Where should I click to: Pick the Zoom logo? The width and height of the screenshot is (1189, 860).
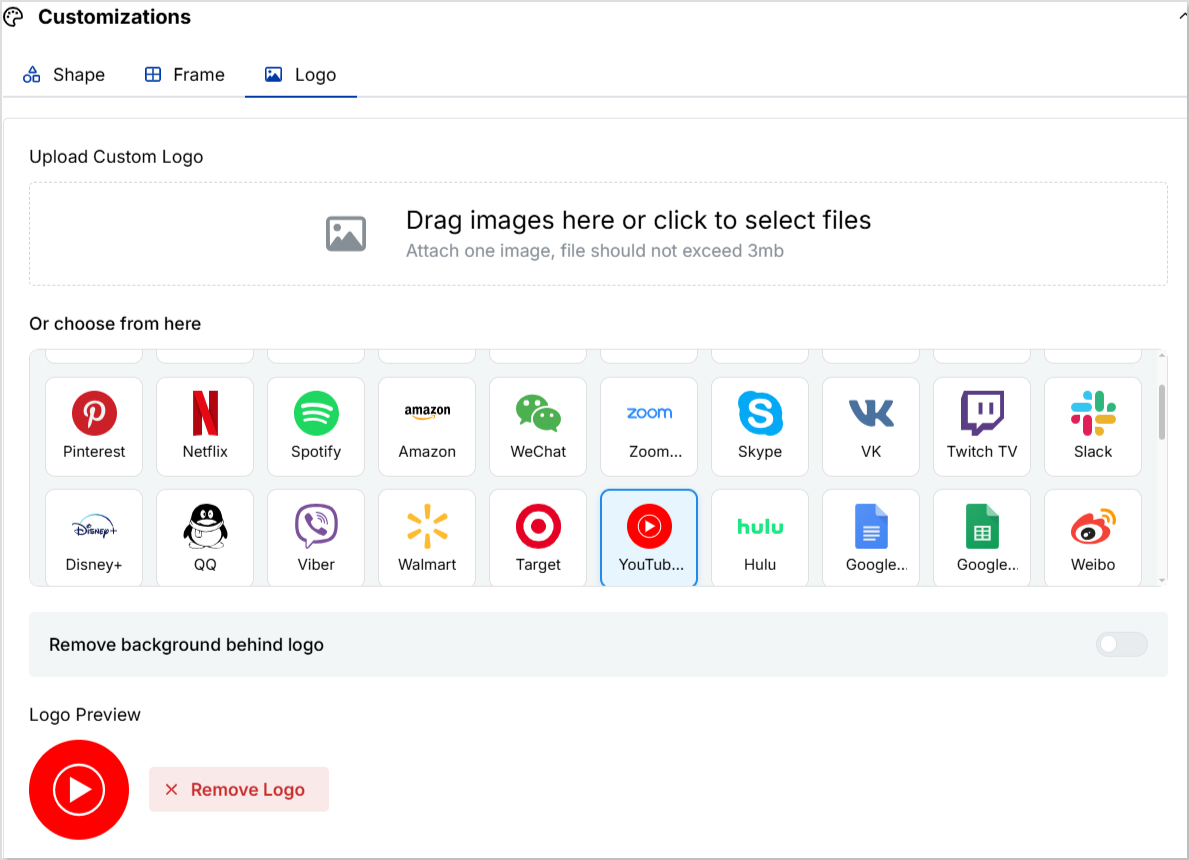[649, 426]
